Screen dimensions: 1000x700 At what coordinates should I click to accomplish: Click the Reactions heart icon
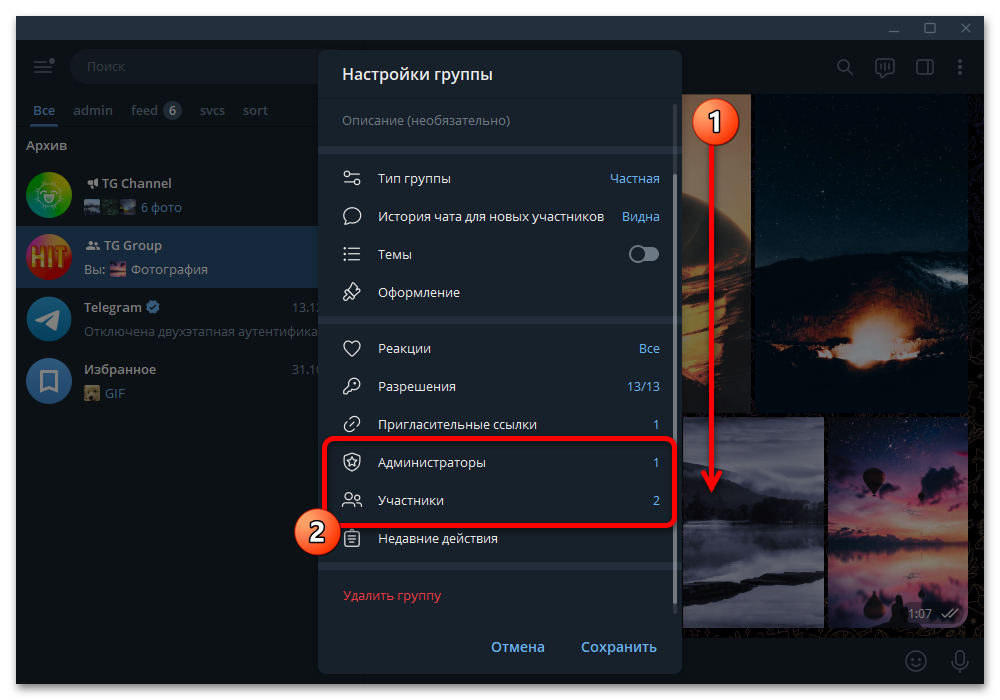[x=351, y=348]
